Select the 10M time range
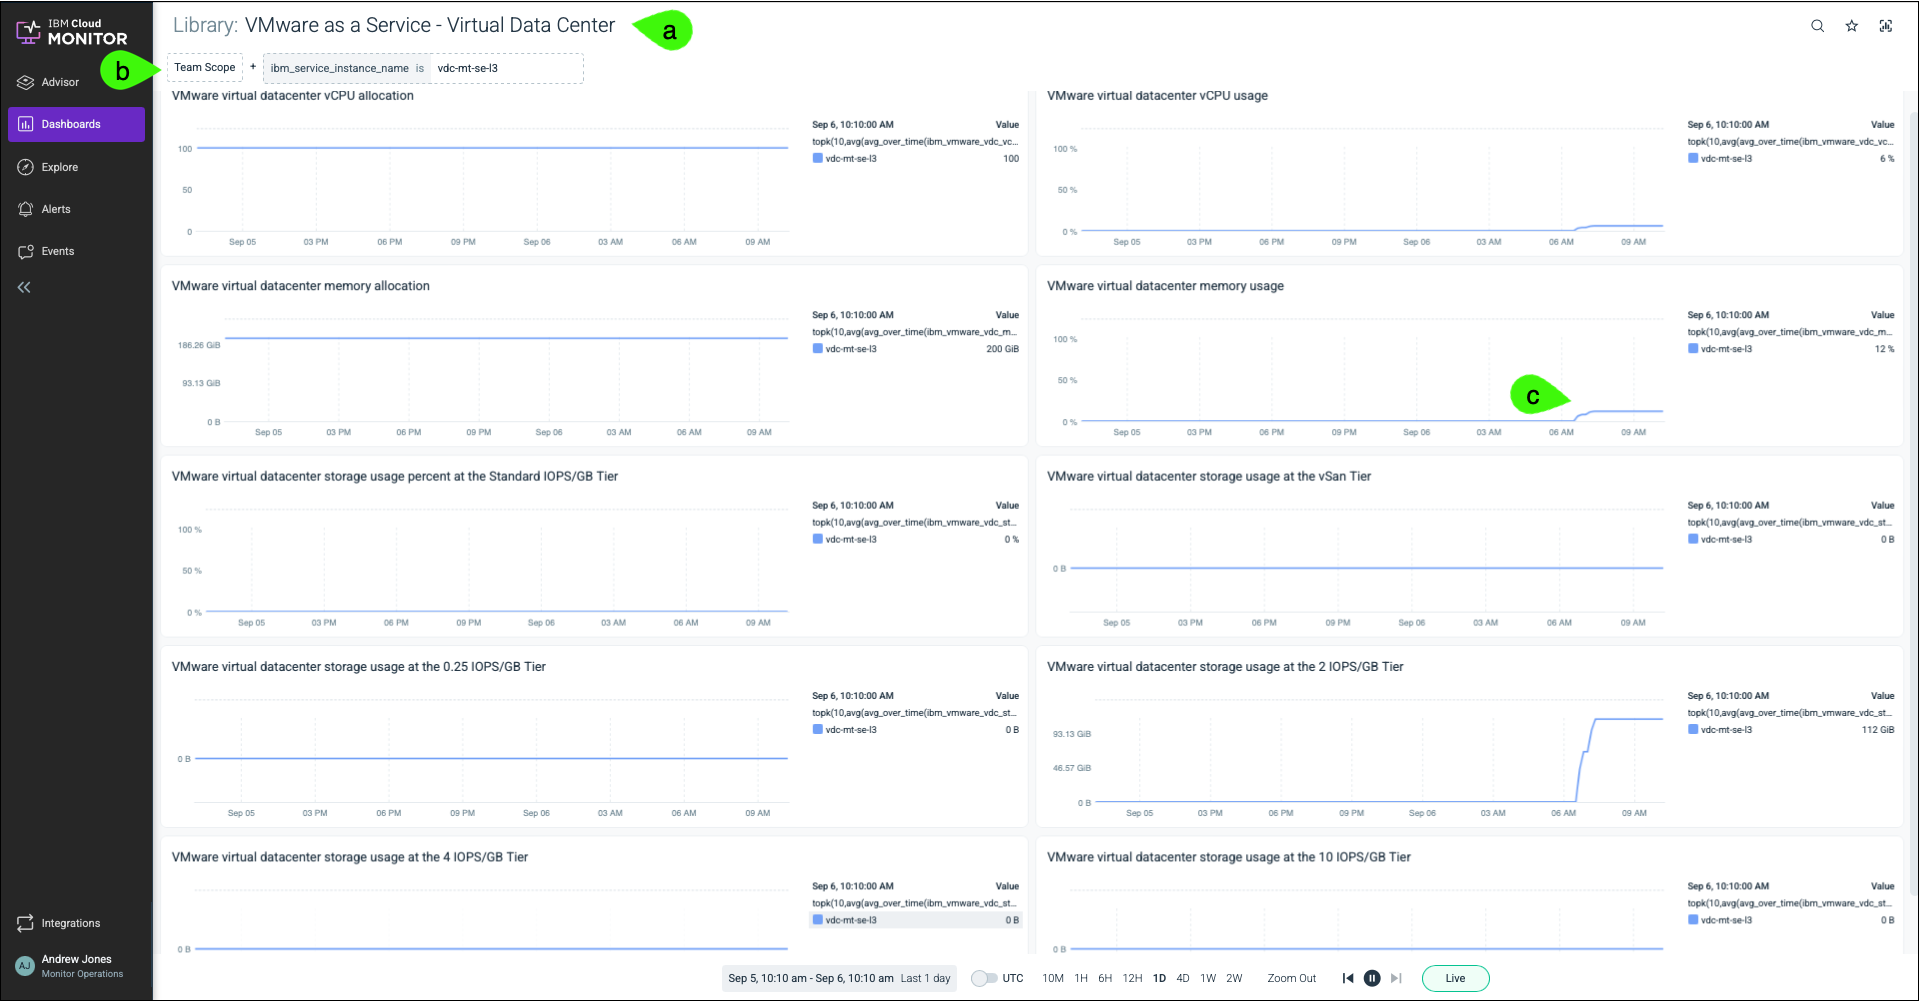 [1053, 978]
